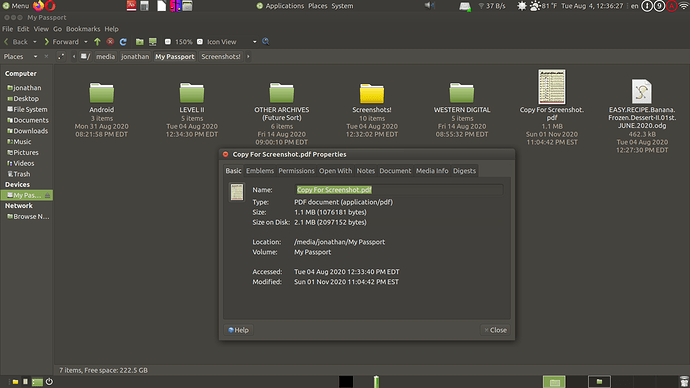
Task: Switch to the Open With tab
Action: coord(335,171)
